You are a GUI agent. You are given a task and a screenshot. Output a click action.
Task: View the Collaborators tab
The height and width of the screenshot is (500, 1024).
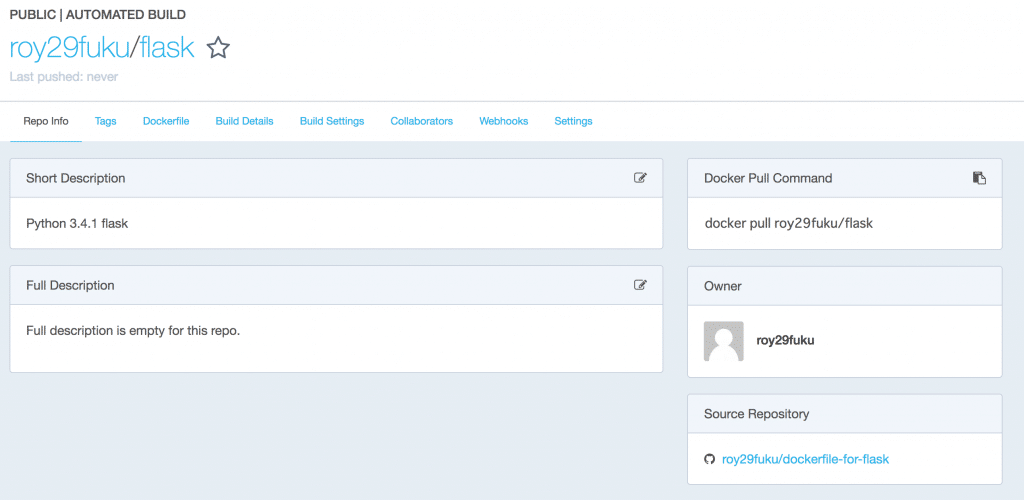(x=421, y=121)
